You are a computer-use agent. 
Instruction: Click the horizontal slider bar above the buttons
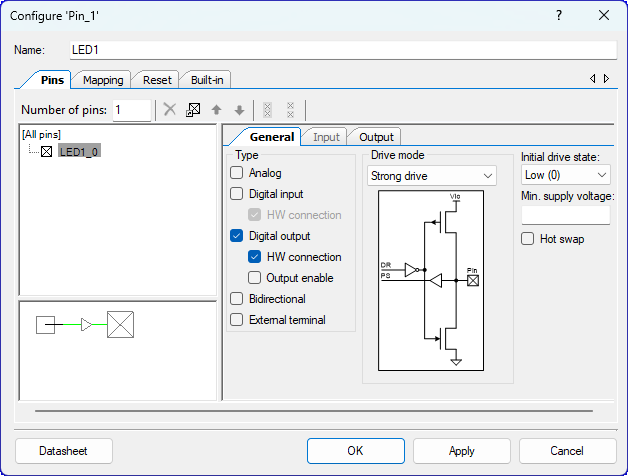(x=313, y=410)
